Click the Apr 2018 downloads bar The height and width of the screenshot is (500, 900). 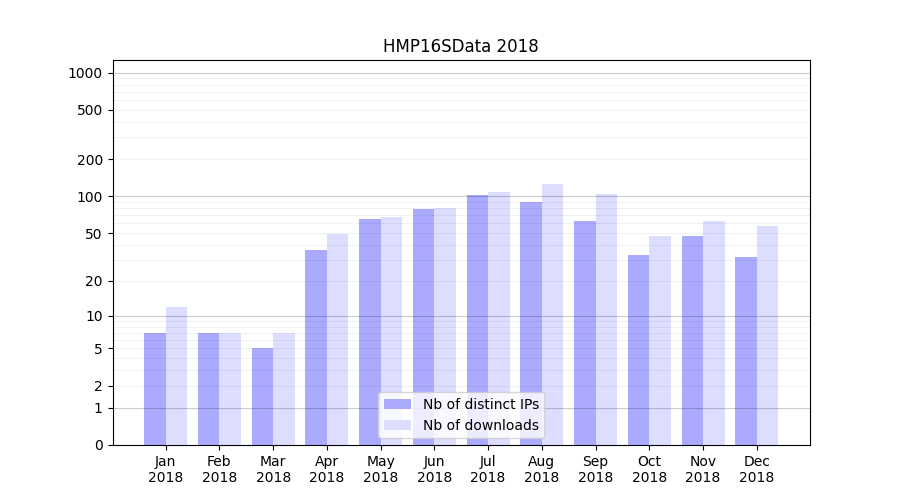click(338, 340)
